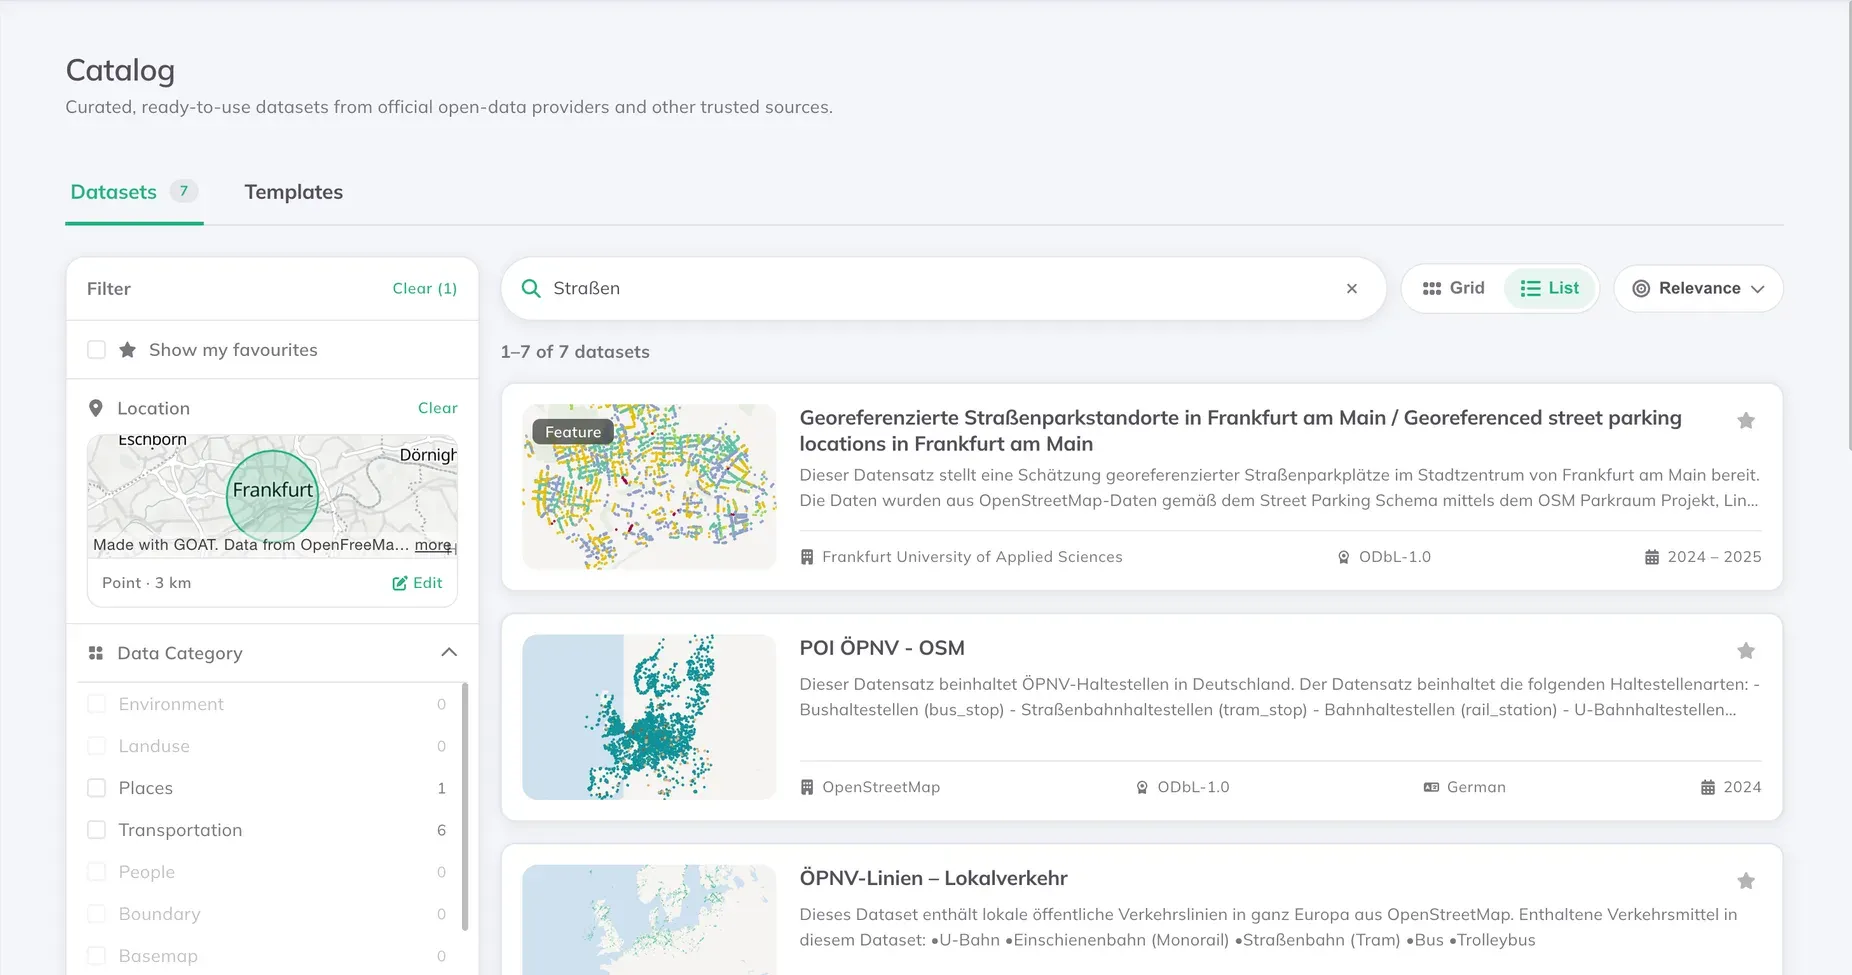Screen dimensions: 1852x975
Task: Tick the Show my favourites checkbox
Action: click(x=97, y=350)
